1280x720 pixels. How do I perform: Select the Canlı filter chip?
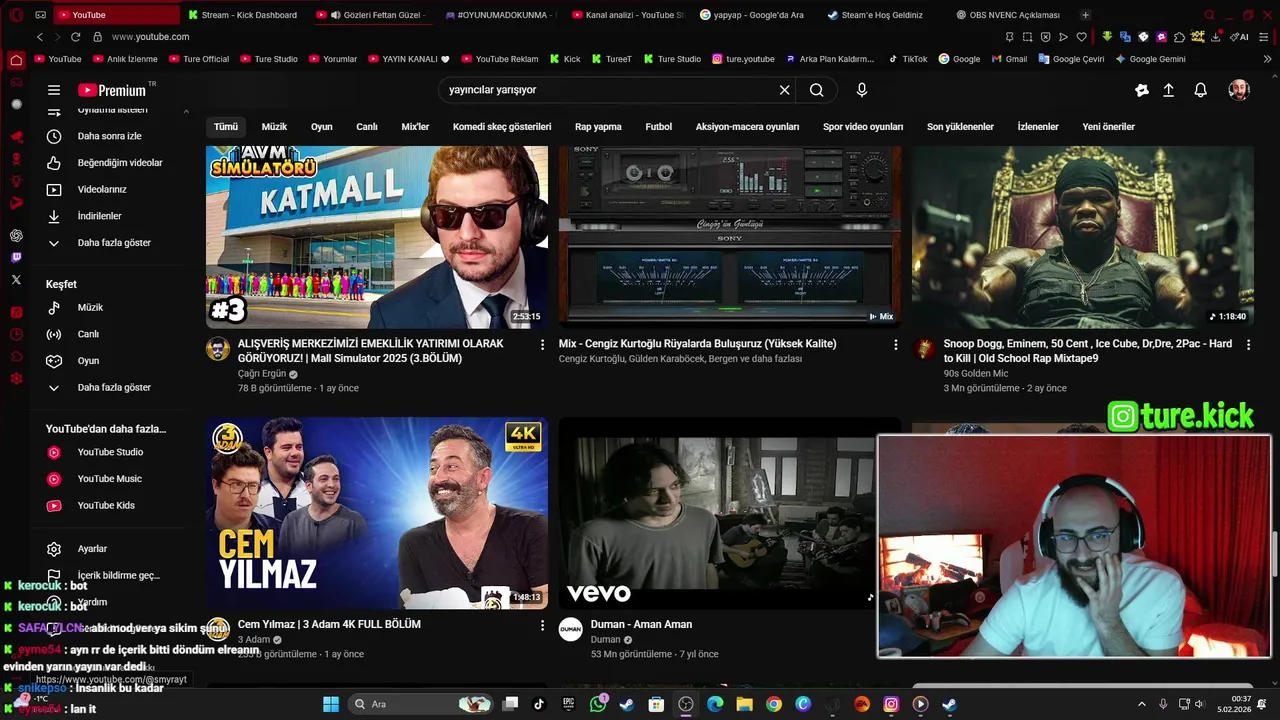click(367, 127)
